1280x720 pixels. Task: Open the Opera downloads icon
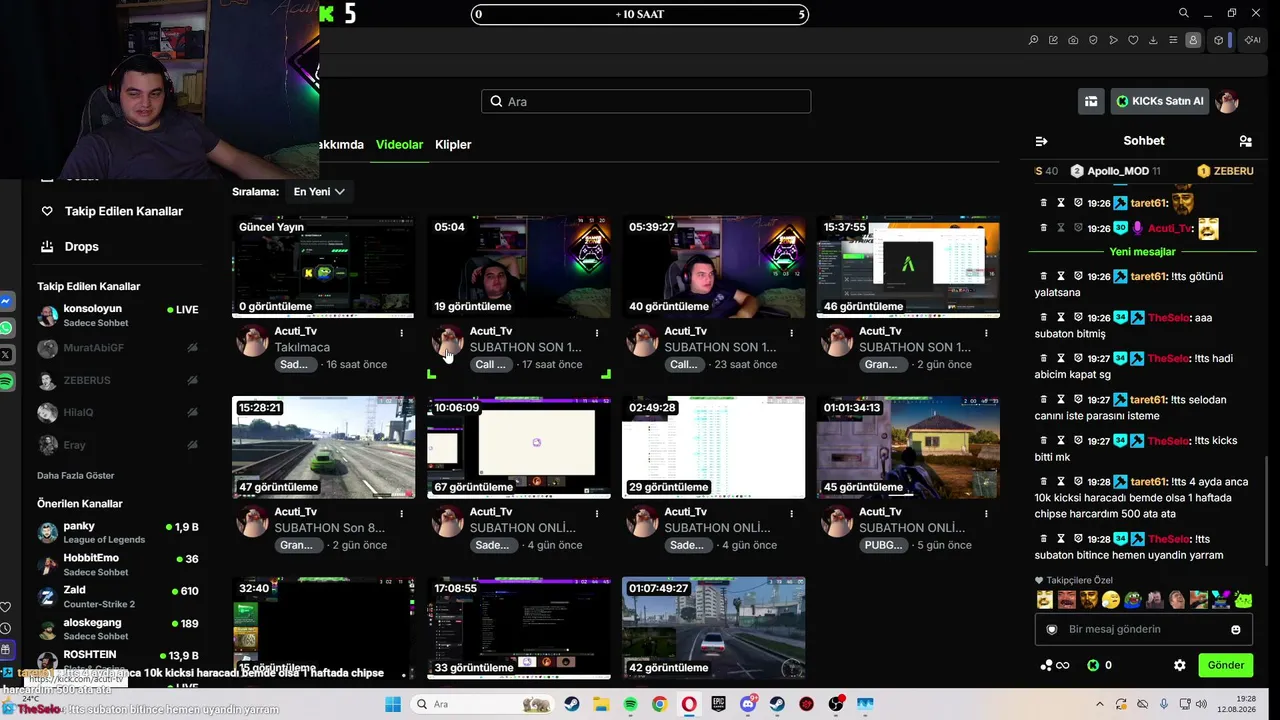pyautogui.click(x=1153, y=40)
